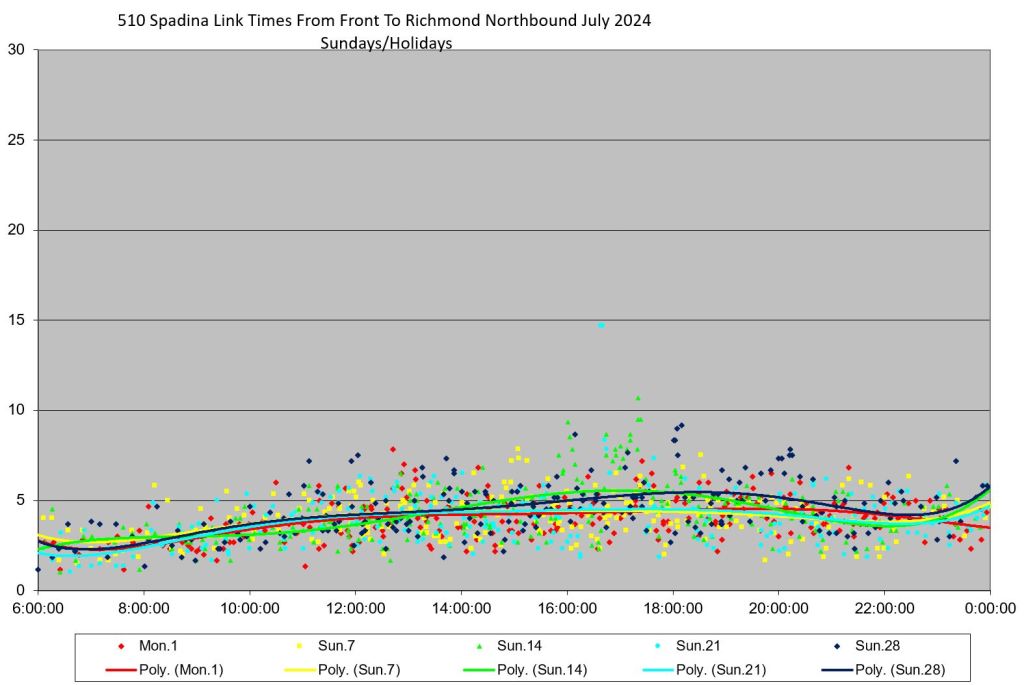Click the 0:00:00 label at the x-axis end
Screen dimensions: 1024x685
[990, 607]
